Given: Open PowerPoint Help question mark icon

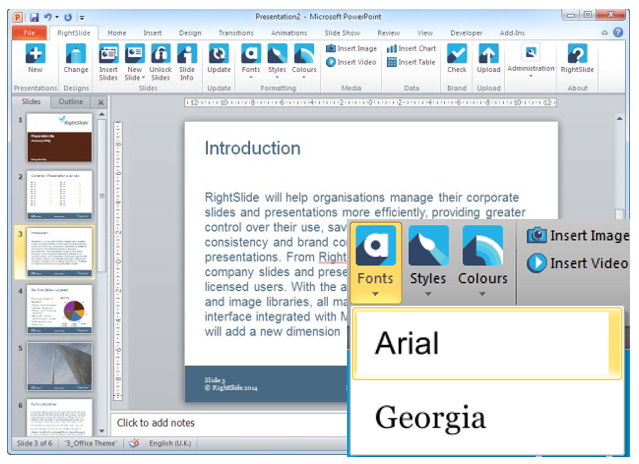Looking at the screenshot, I should point(618,32).
